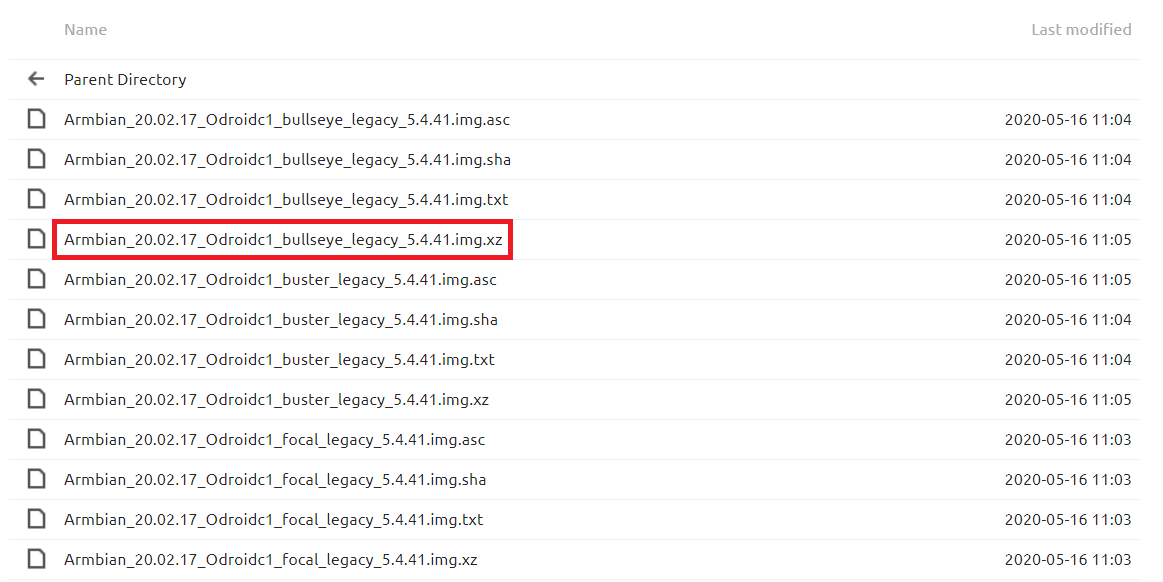Sort listing by the Name column header
The image size is (1163, 582).
(85, 30)
